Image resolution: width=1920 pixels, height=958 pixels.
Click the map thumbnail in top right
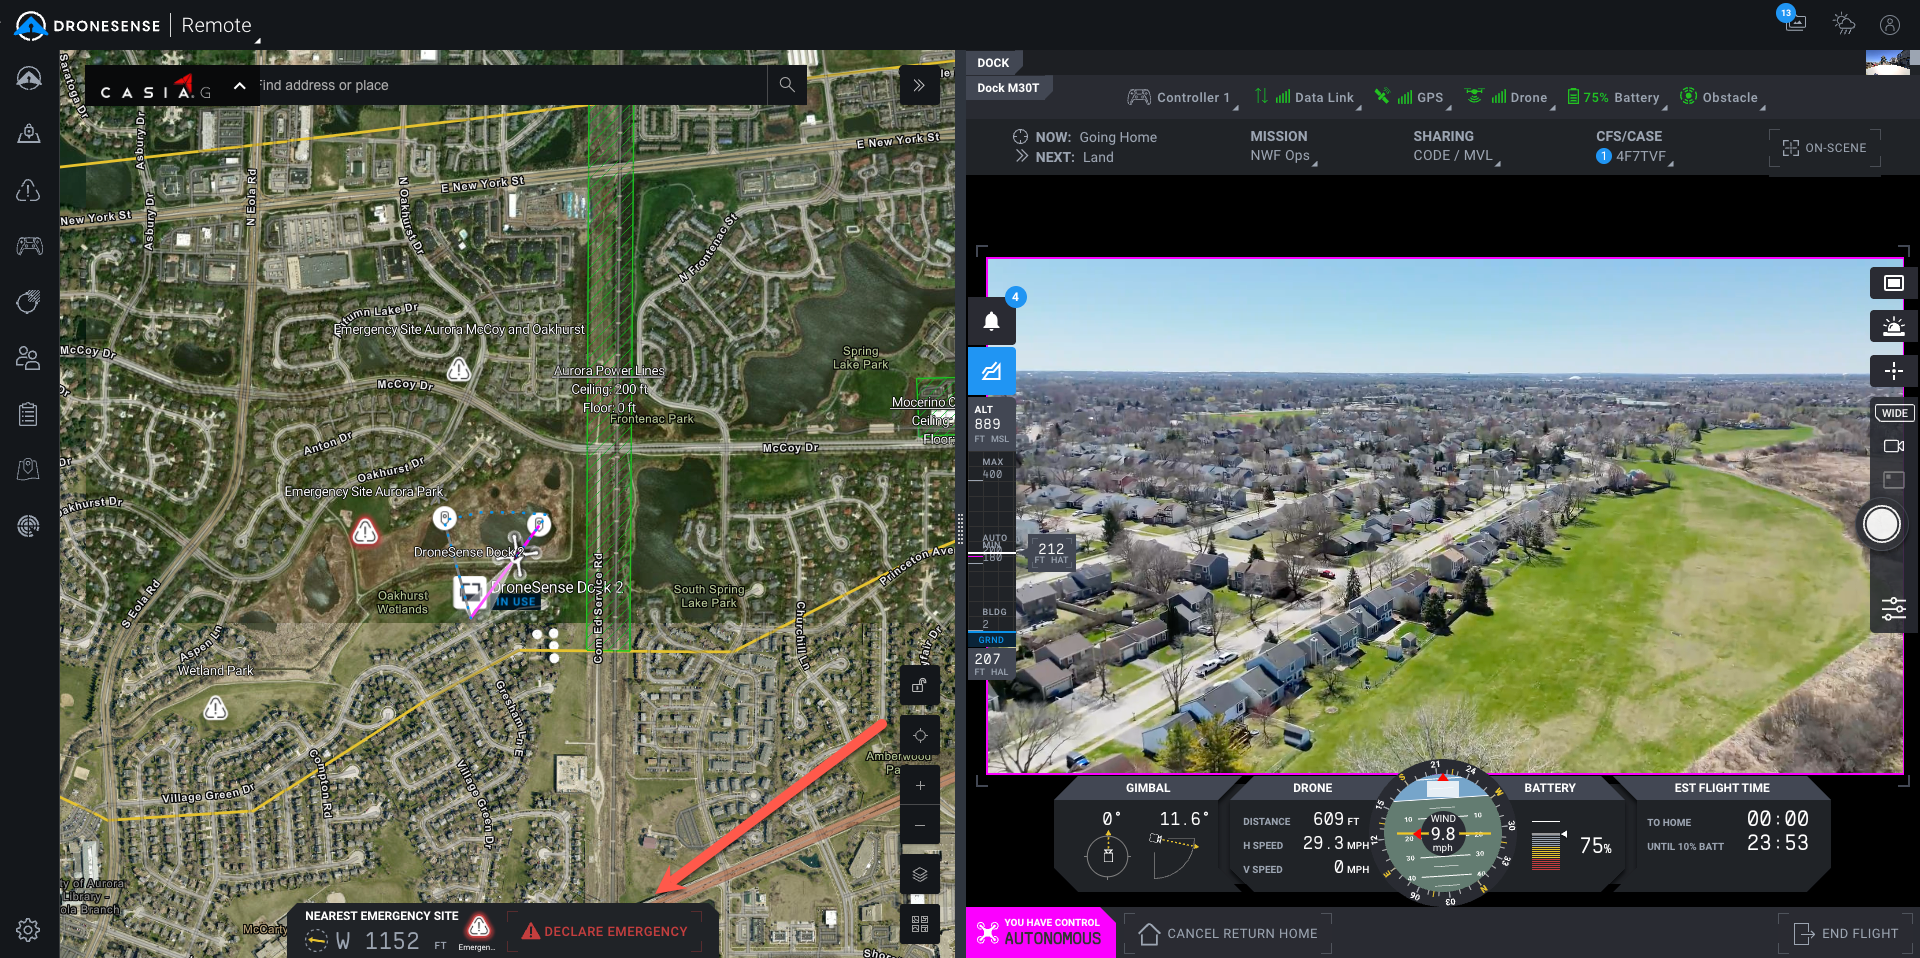pyautogui.click(x=1887, y=63)
